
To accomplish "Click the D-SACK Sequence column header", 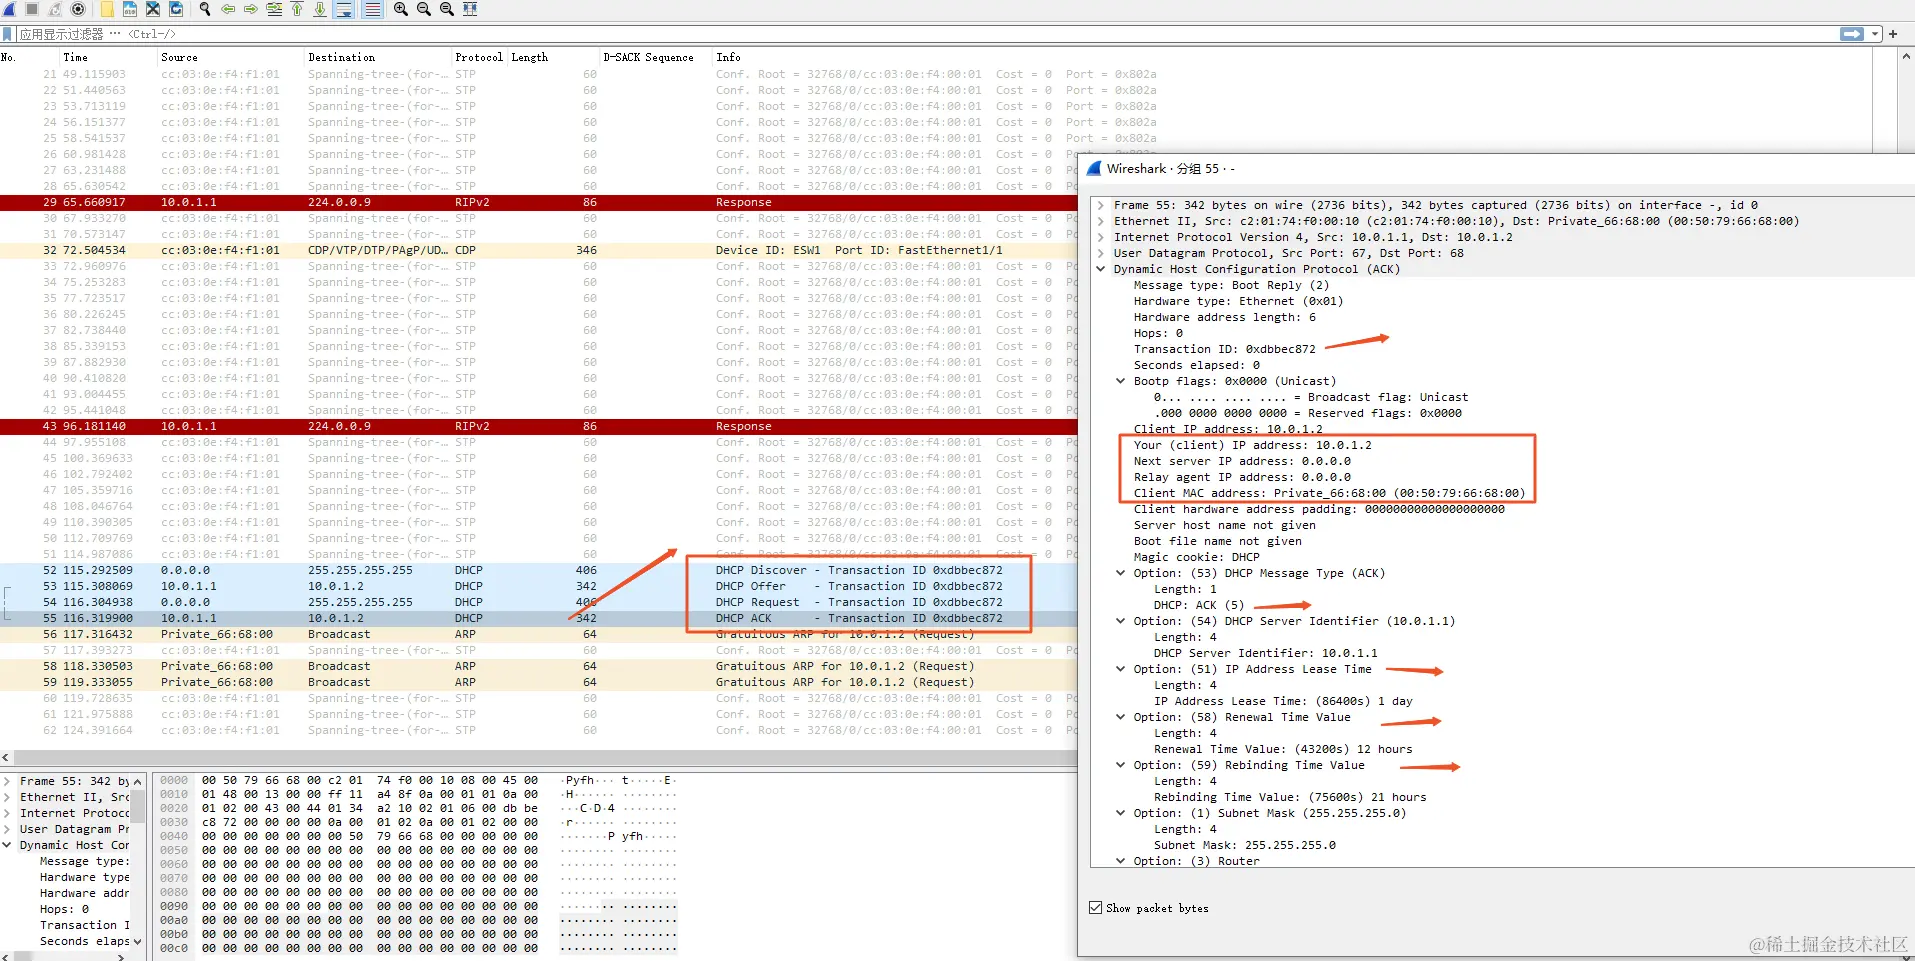I will [x=655, y=57].
